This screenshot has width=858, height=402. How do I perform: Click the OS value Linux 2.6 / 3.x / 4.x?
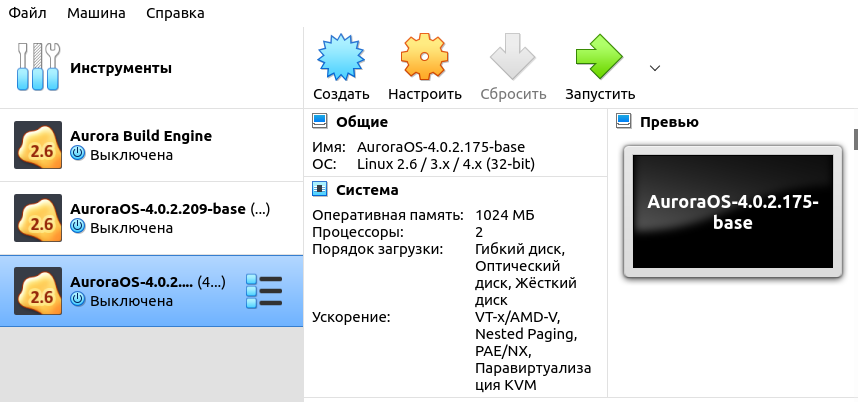coord(445,164)
